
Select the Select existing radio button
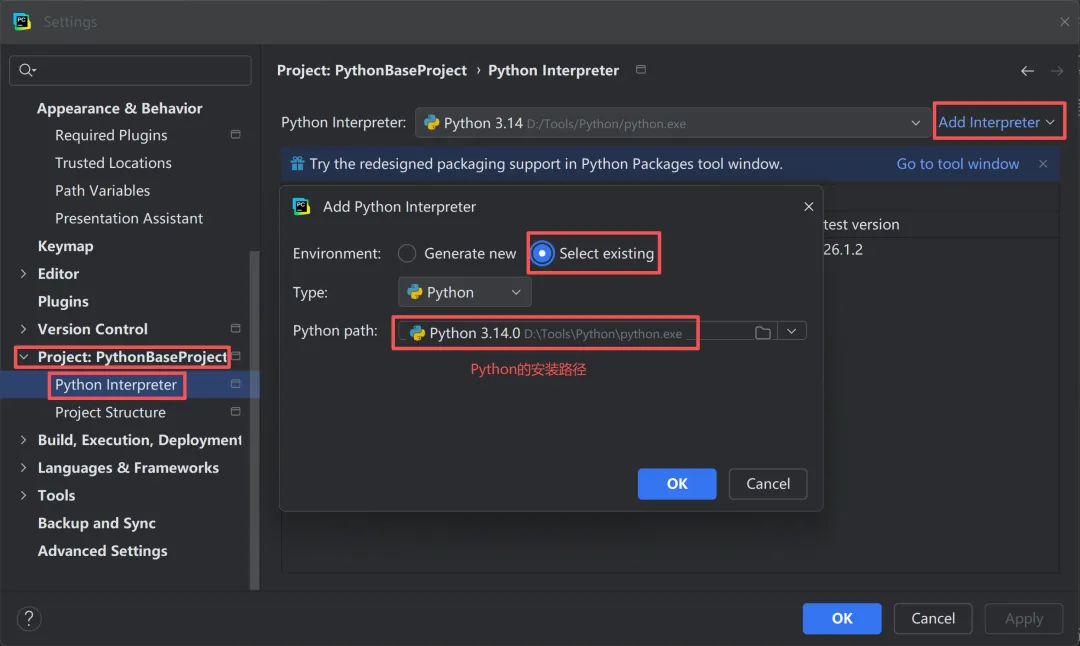coord(542,253)
